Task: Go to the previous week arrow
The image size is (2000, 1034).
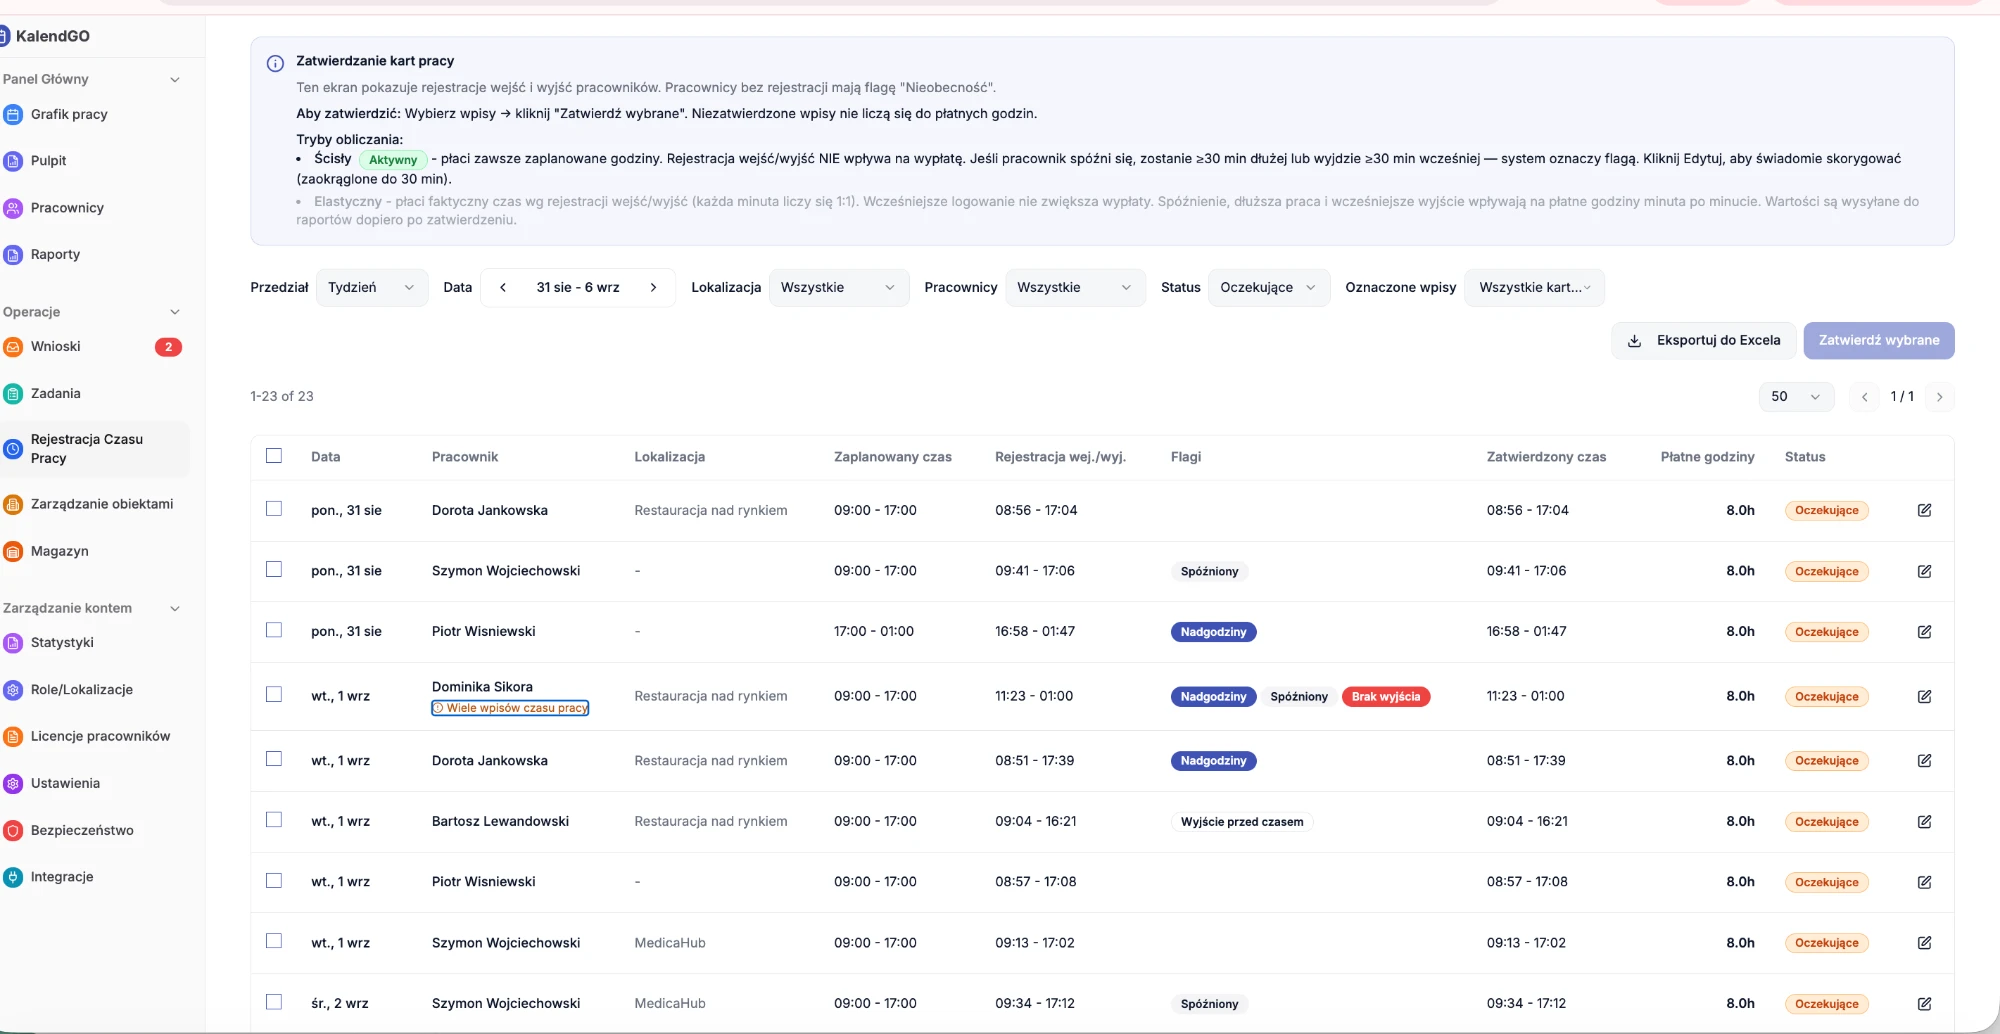Action: coord(503,287)
